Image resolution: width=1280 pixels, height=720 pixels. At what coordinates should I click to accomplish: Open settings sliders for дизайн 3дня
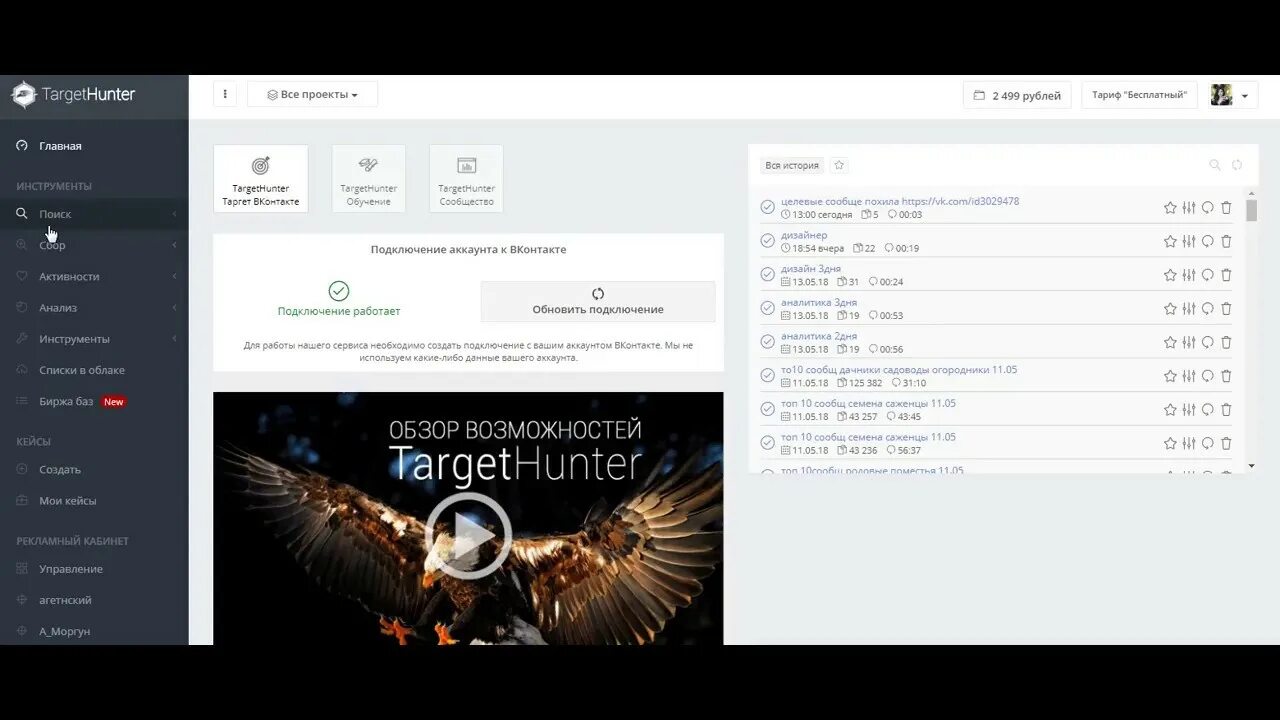click(x=1189, y=275)
